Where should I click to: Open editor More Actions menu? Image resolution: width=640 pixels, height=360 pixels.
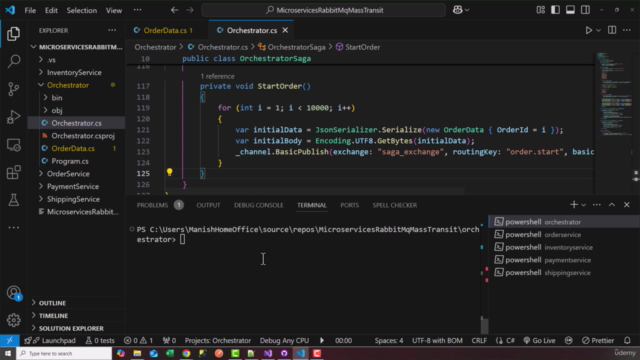coord(627,30)
